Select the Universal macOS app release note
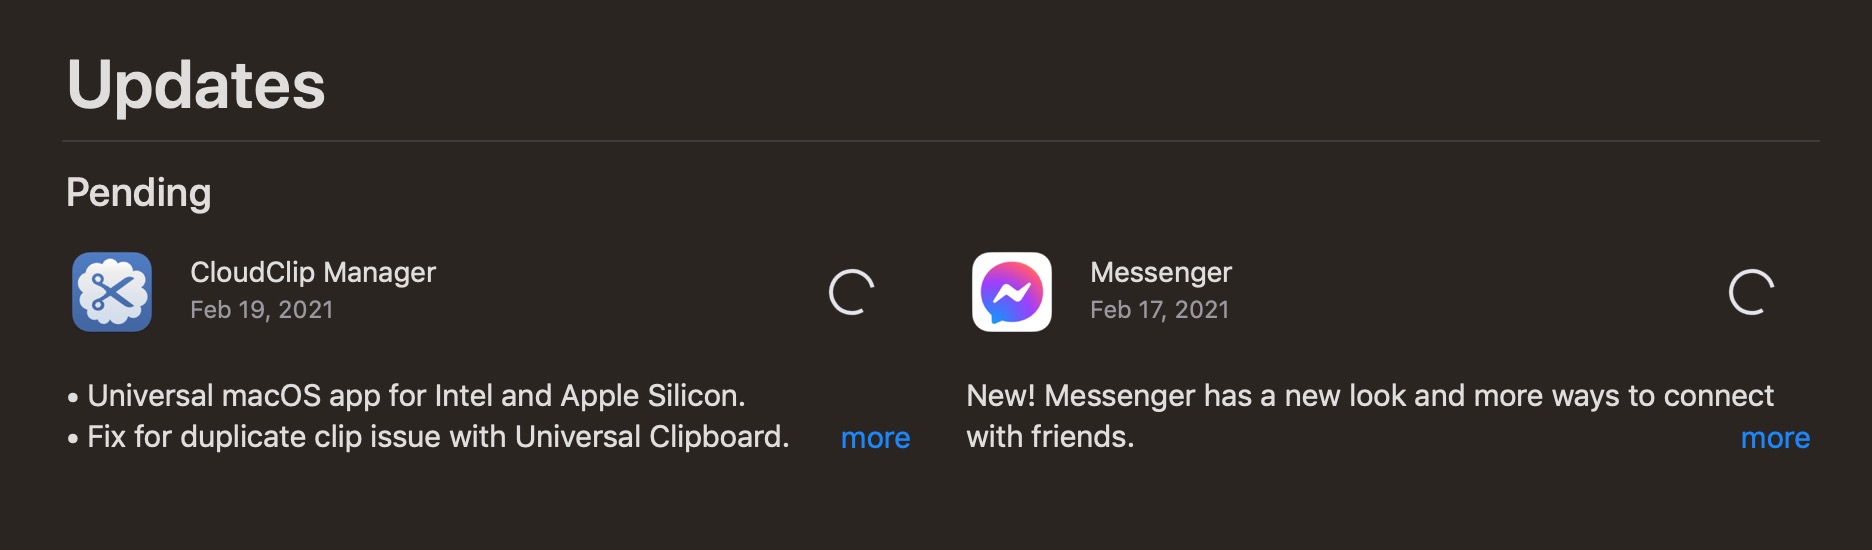The width and height of the screenshot is (1872, 550). 416,396
